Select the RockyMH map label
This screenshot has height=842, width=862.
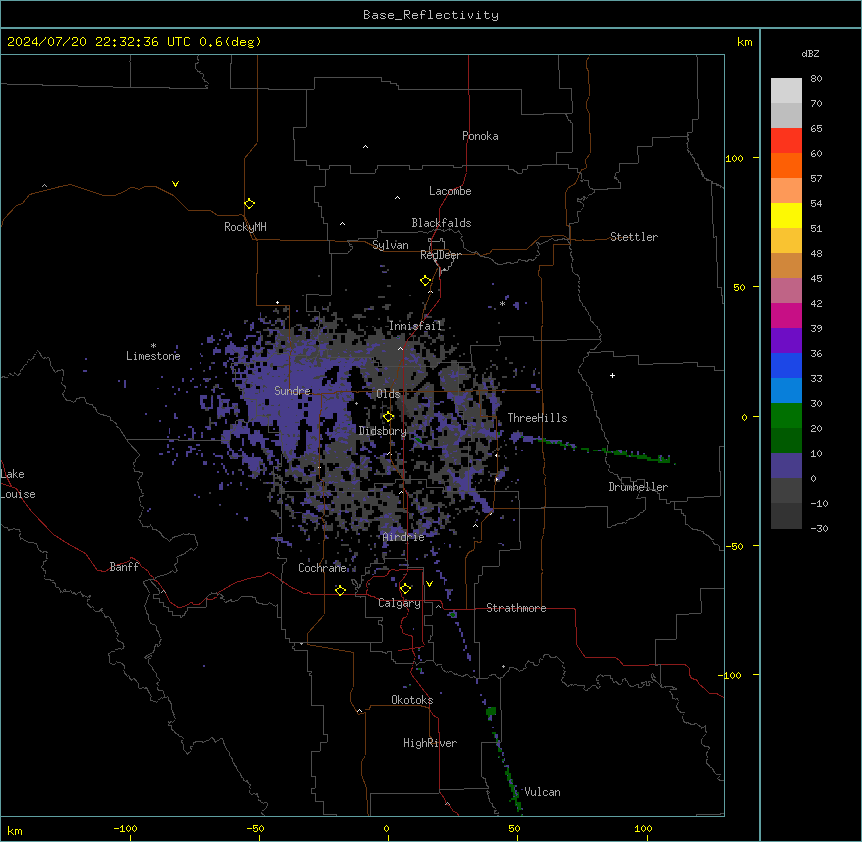click(245, 227)
